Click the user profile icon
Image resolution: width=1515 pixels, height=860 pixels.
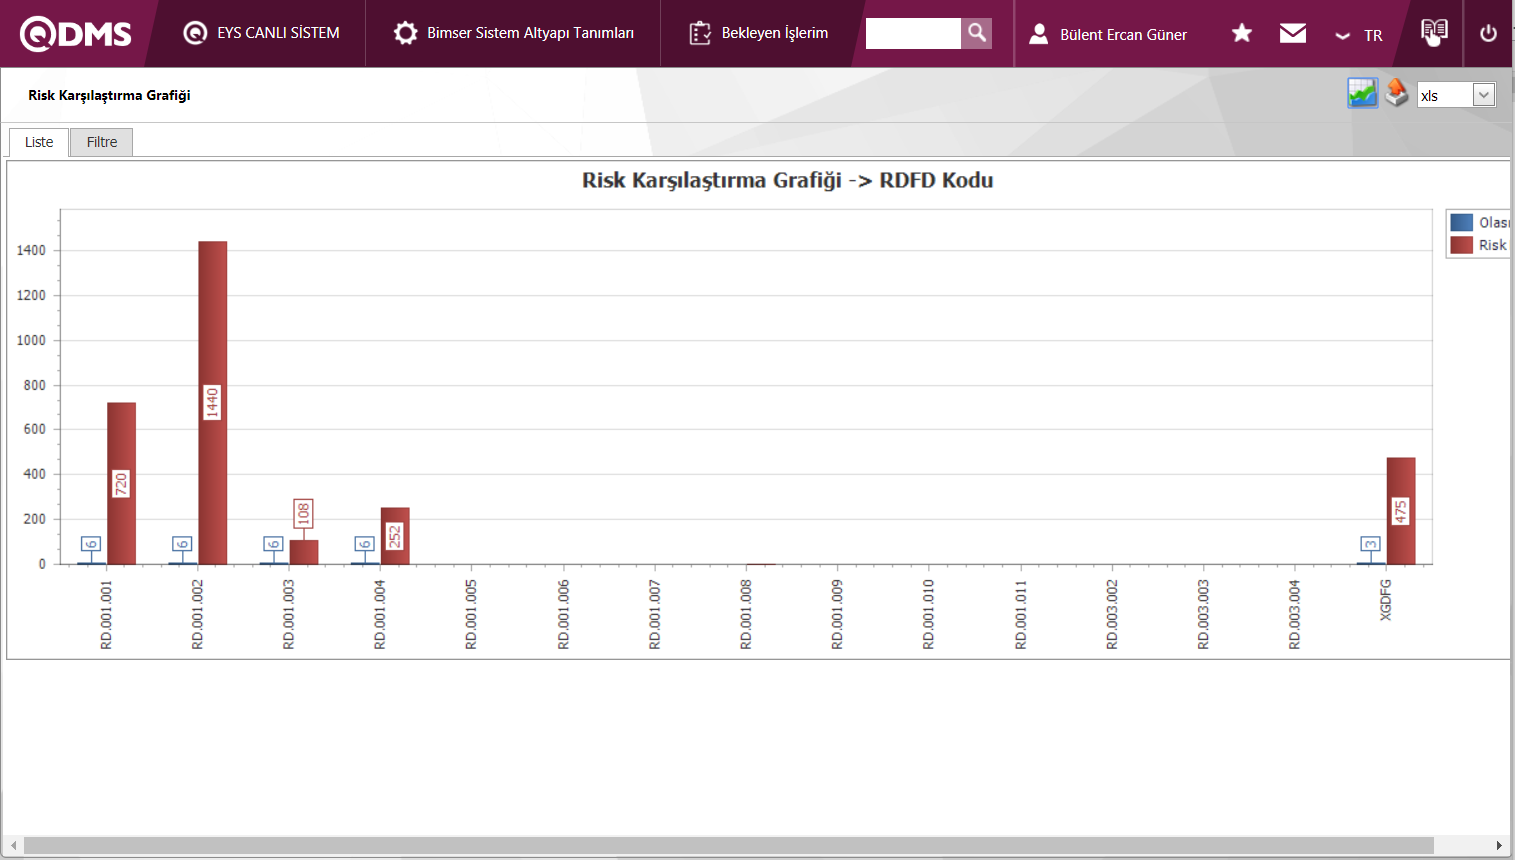click(x=1039, y=34)
